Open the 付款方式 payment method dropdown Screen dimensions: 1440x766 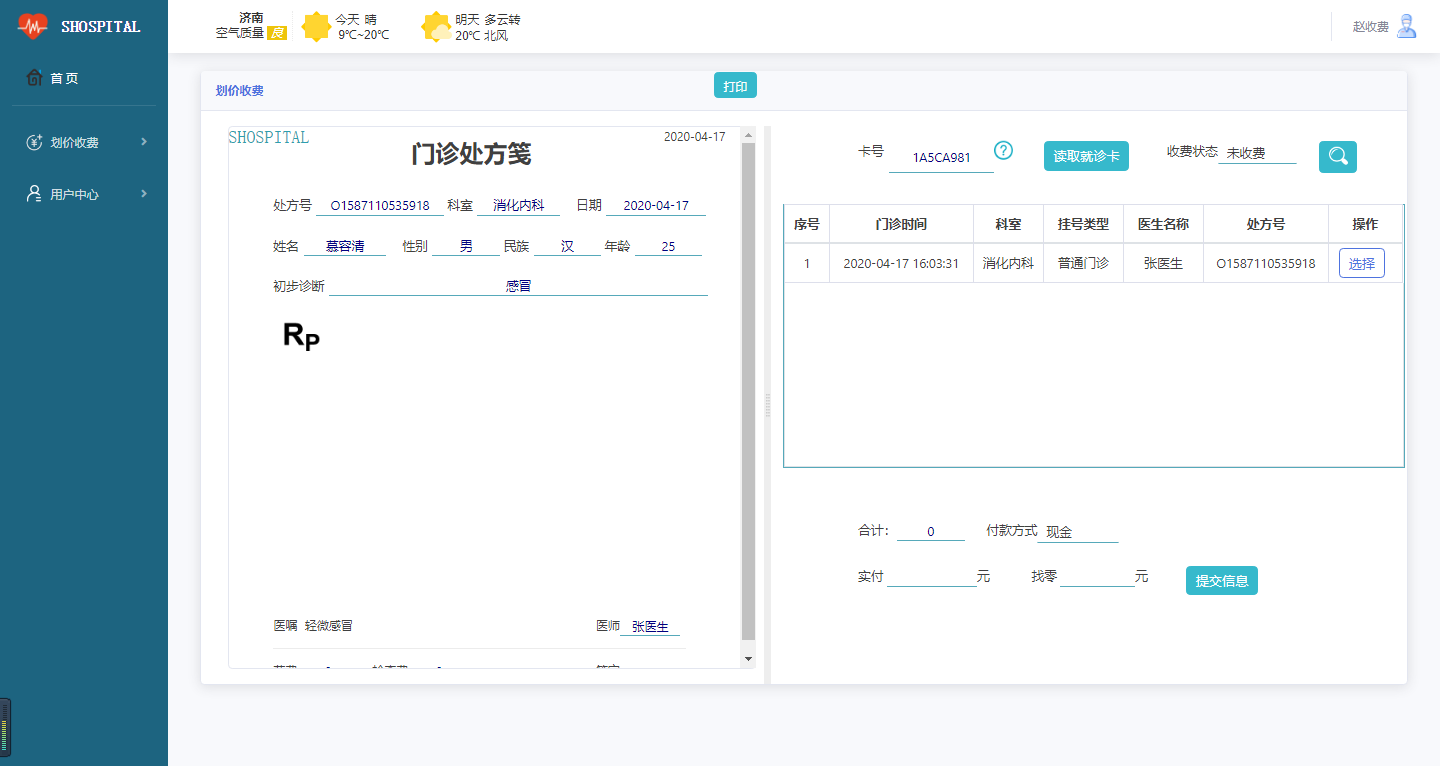[1078, 531]
